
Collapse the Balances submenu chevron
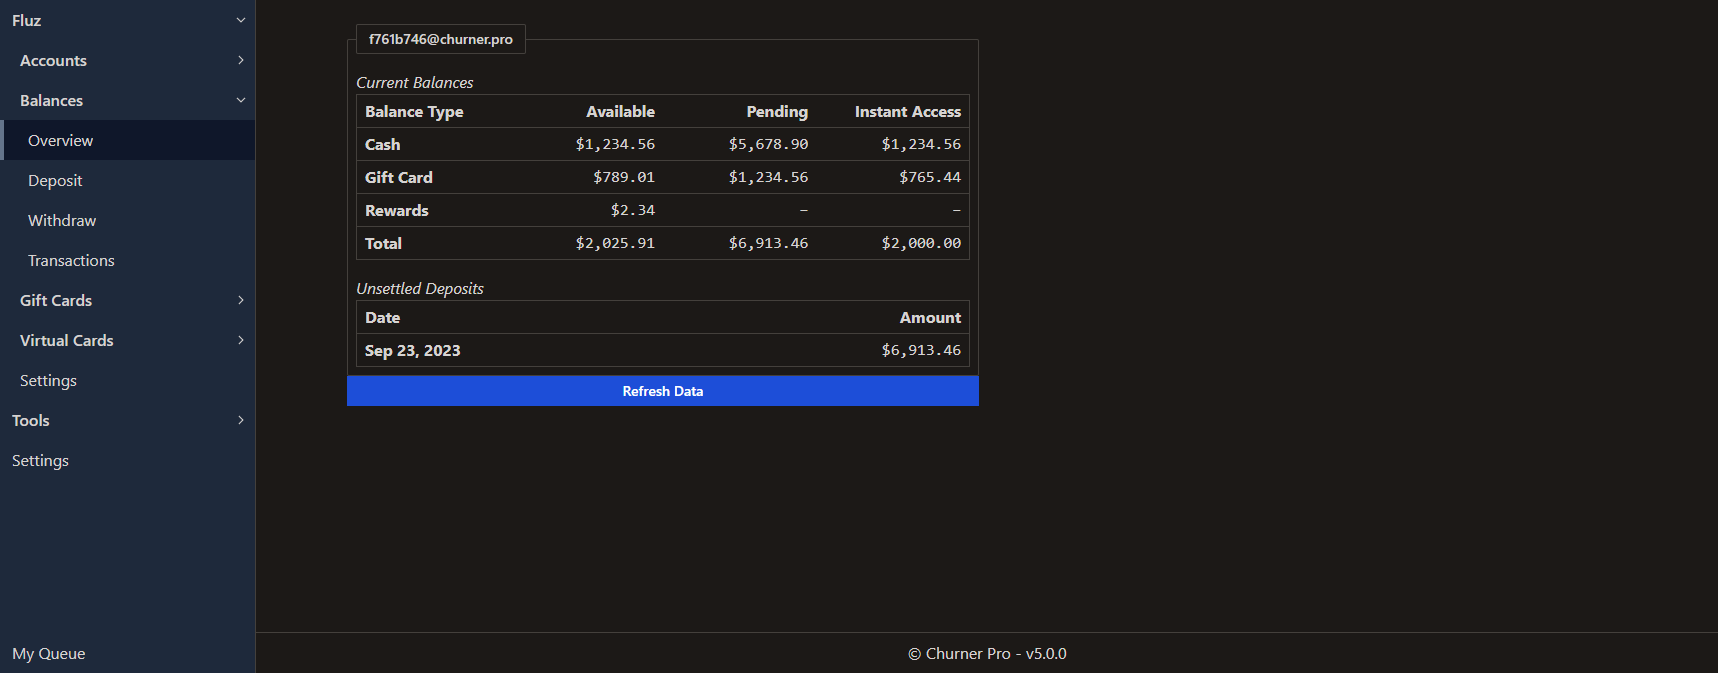click(x=240, y=100)
